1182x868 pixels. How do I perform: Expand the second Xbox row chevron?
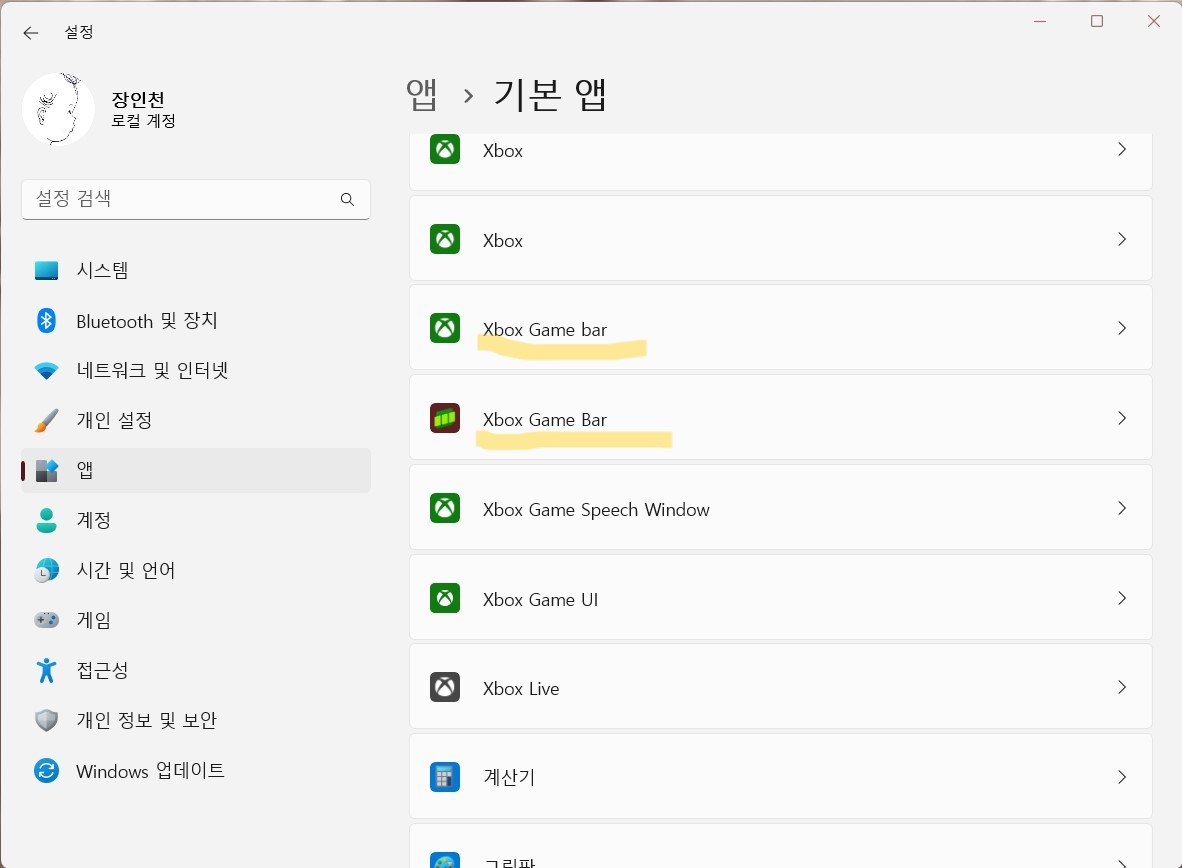click(1122, 239)
